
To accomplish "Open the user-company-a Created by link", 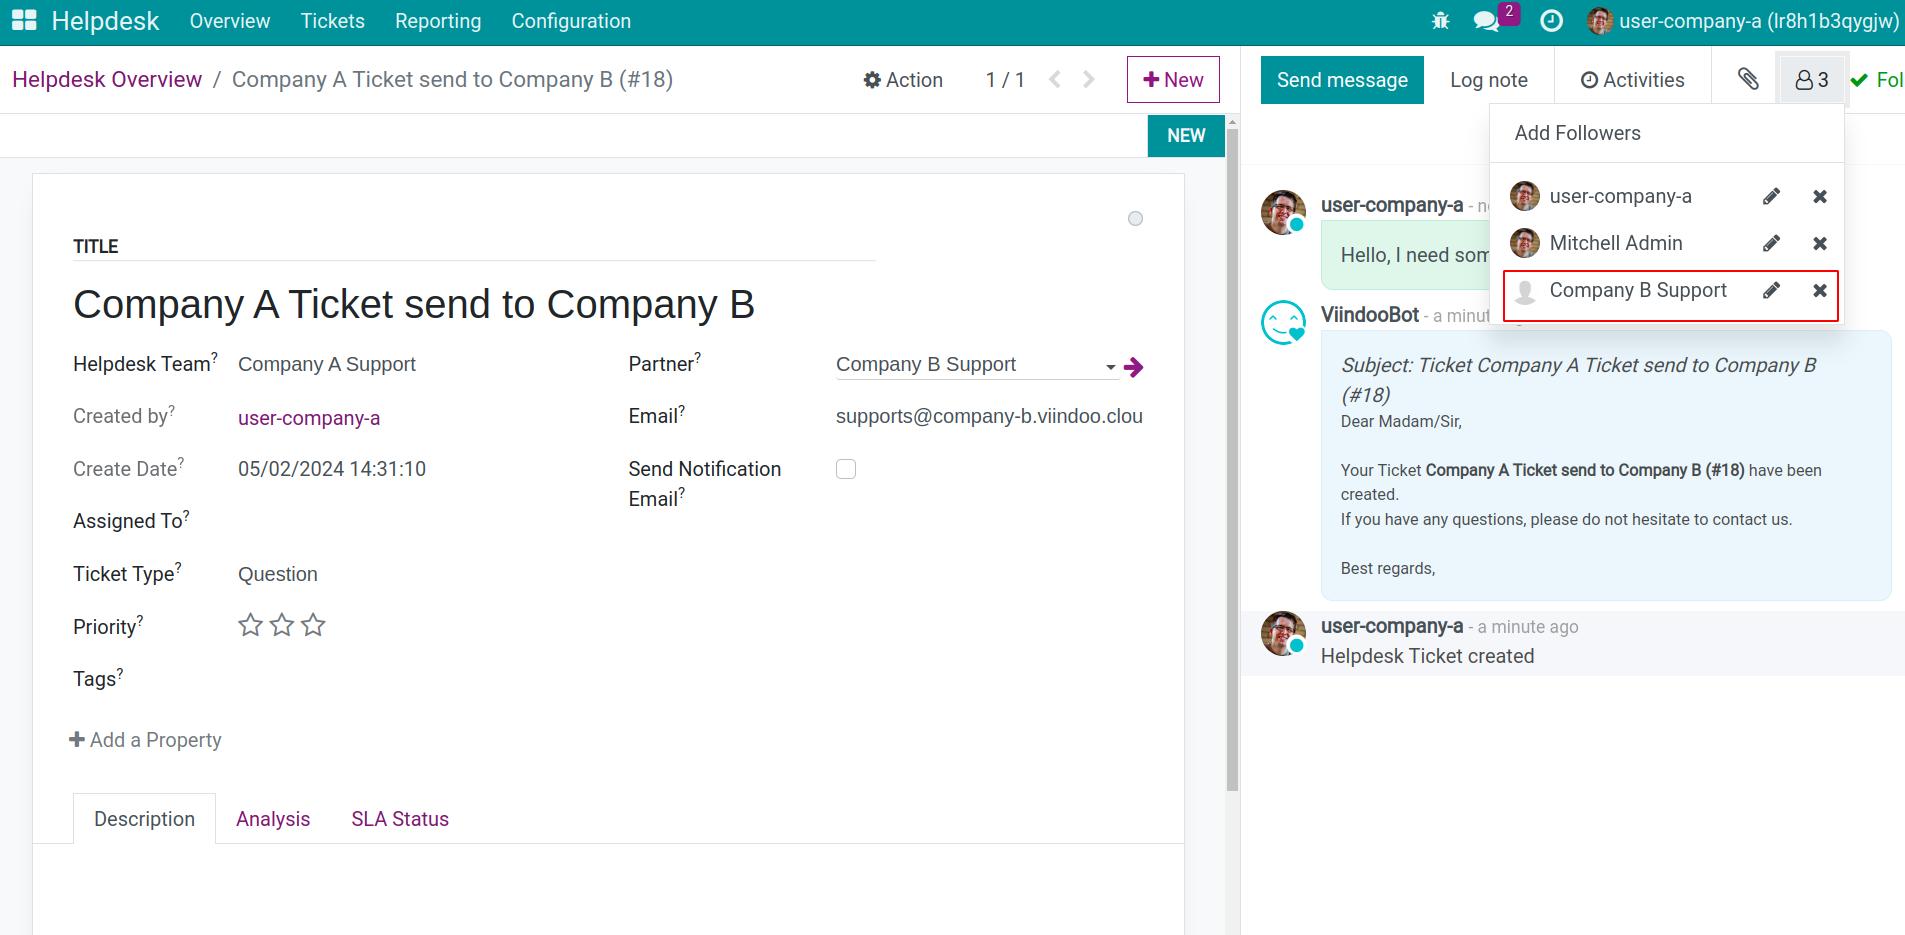I will pos(309,418).
